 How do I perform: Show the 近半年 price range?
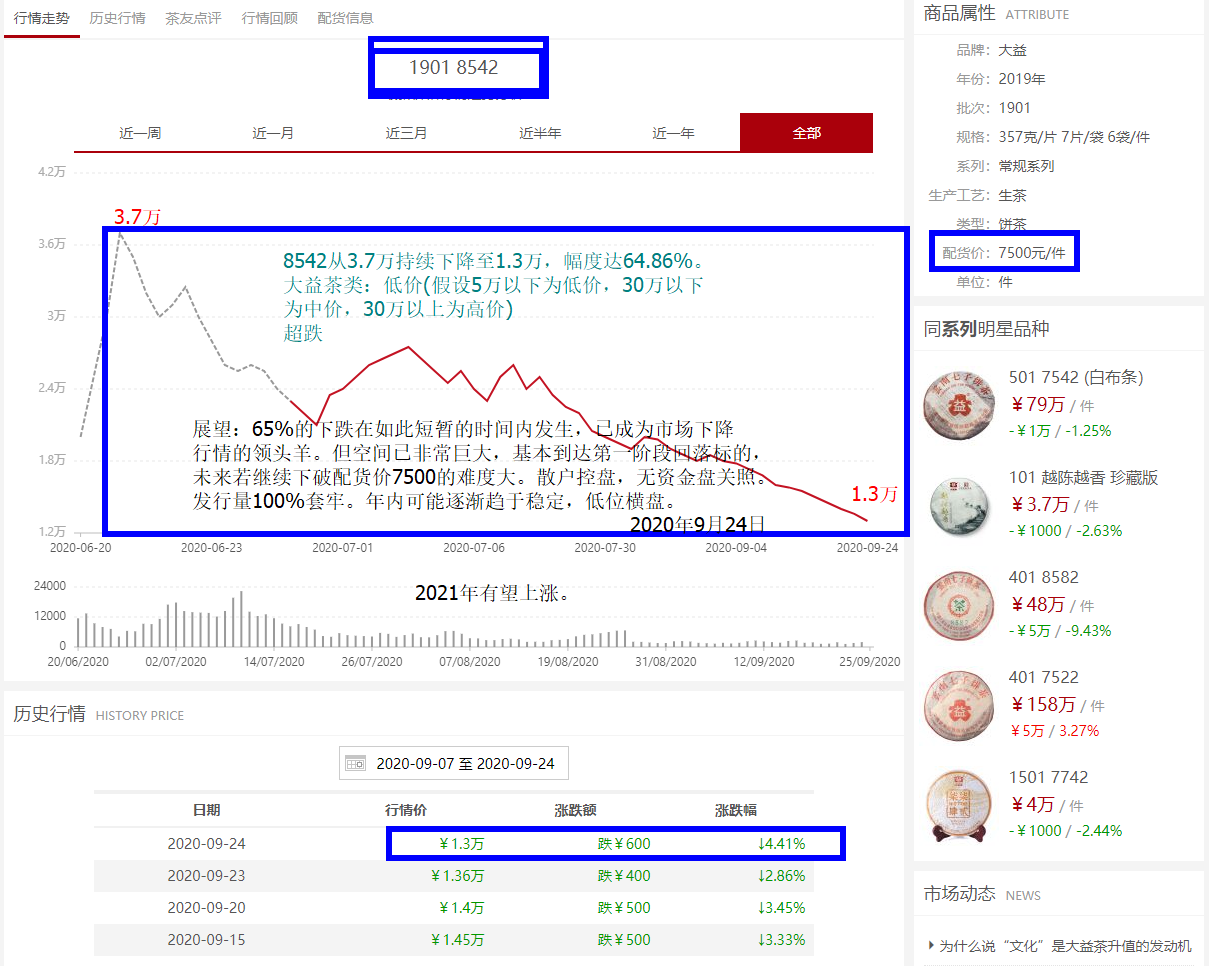point(540,133)
